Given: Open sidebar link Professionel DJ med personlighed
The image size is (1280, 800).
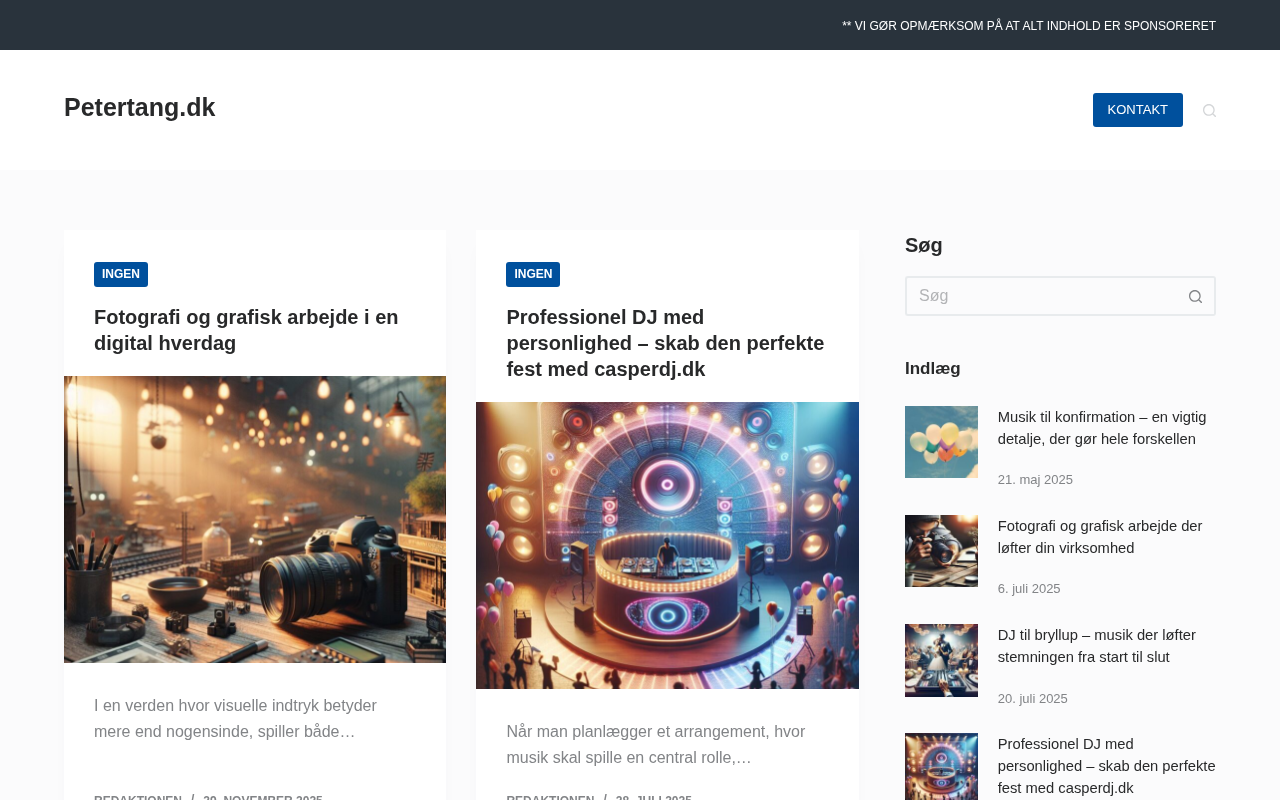Looking at the screenshot, I should pyautogui.click(x=1106, y=766).
